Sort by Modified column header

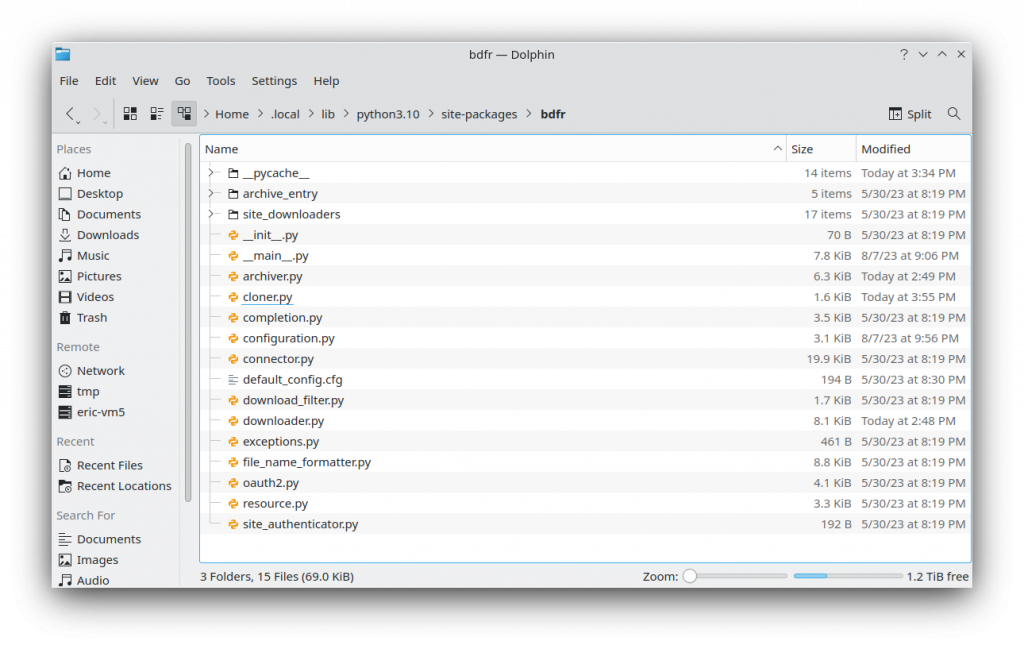pyautogui.click(x=913, y=149)
